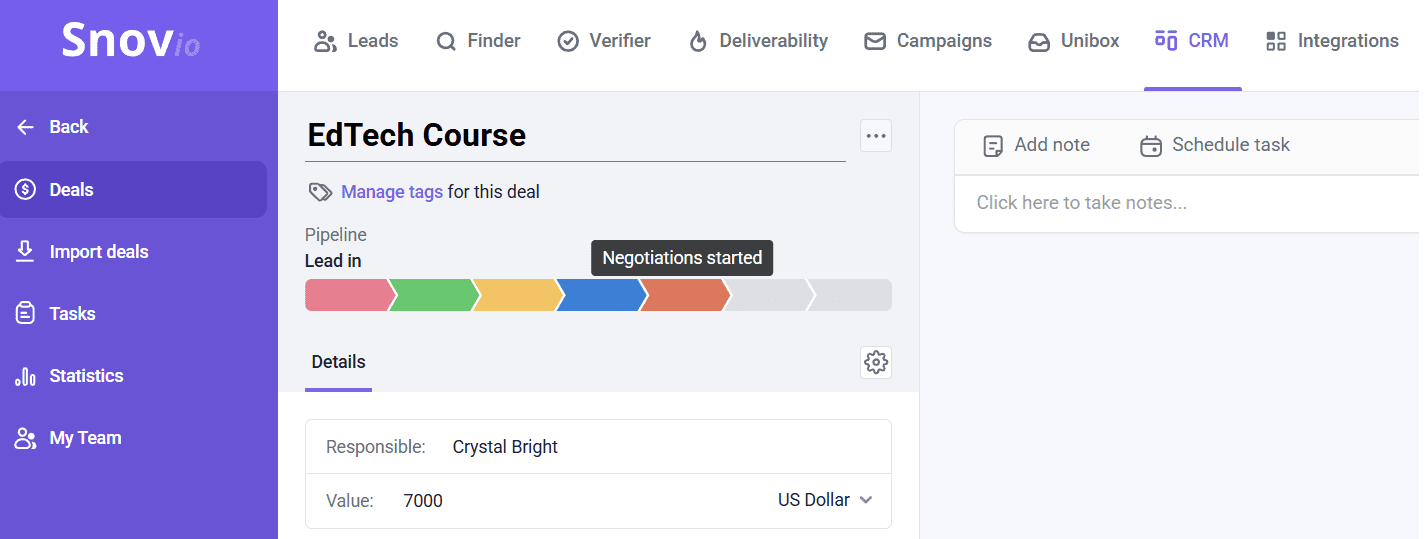This screenshot has width=1425, height=539.
Task: Open Integrations from the top navigation
Action: 1332,41
